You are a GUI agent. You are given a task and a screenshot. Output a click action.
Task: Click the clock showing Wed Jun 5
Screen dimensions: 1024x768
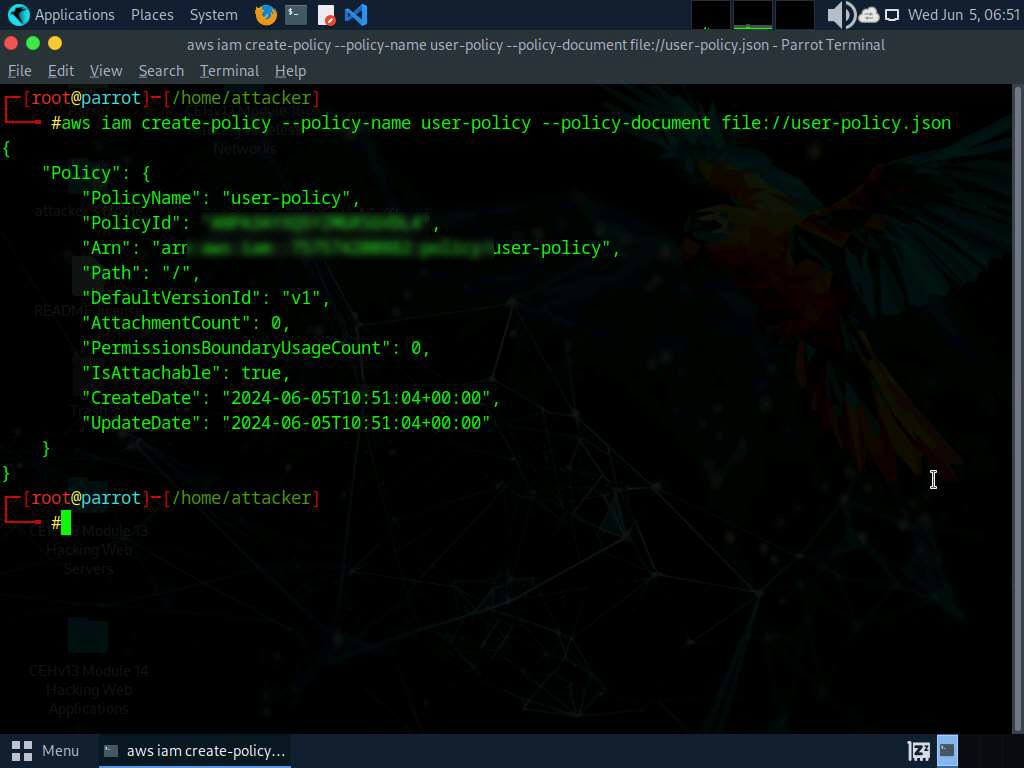pyautogui.click(x=963, y=15)
